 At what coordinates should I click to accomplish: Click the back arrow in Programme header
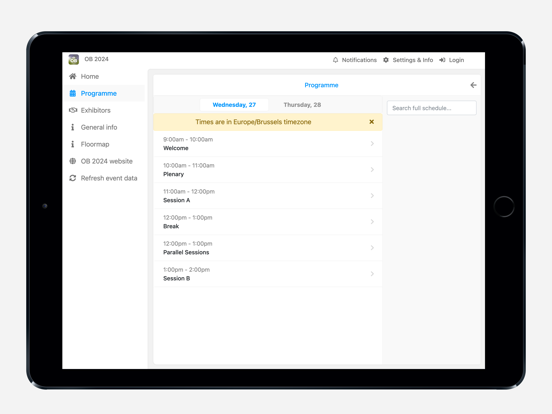473,85
